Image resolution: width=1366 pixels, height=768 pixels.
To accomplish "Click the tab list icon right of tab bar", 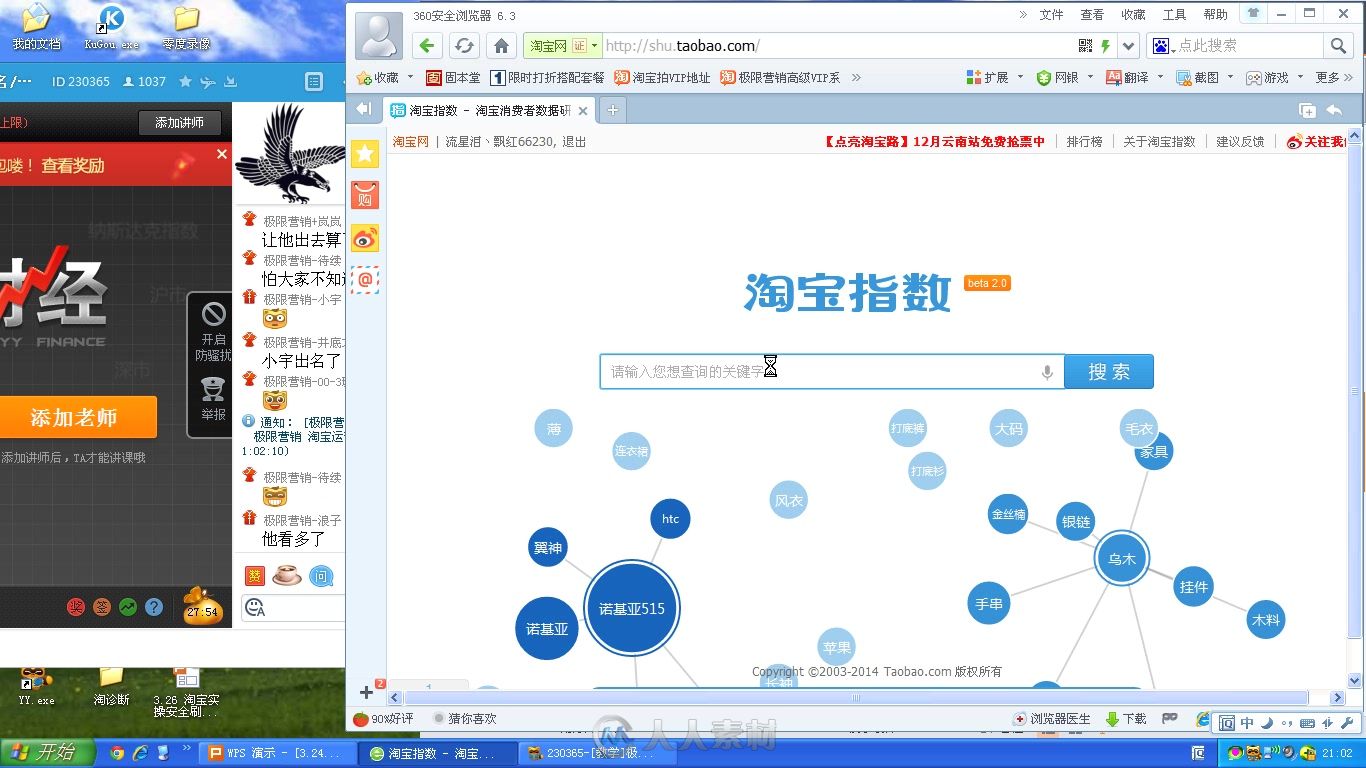I will (x=1307, y=110).
